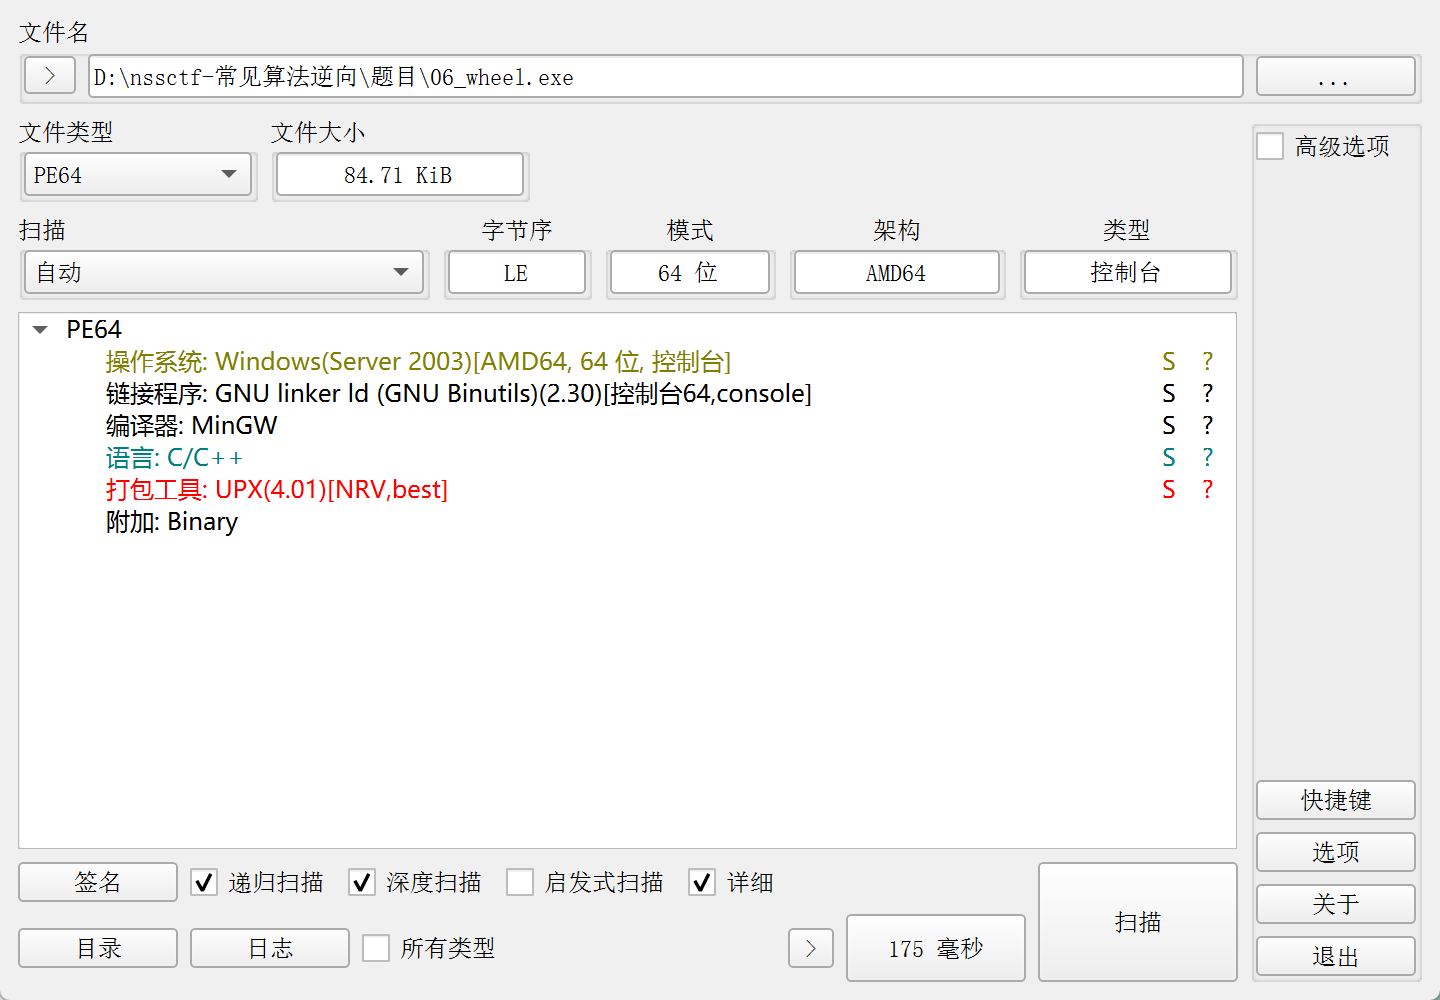Collapse the PE64 tree node
Screen dimensions: 1440x1000
click(x=40, y=330)
